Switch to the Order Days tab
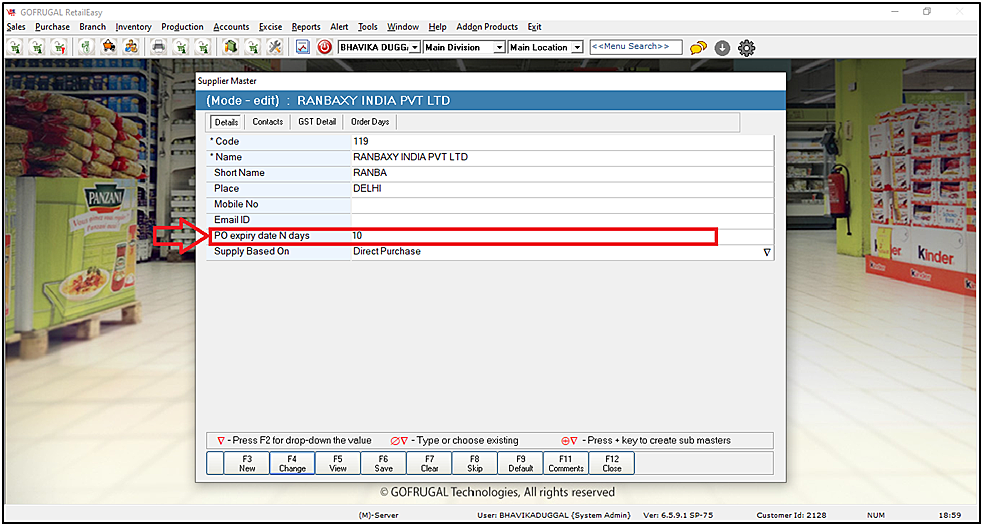The width and height of the screenshot is (983, 526). [x=369, y=122]
